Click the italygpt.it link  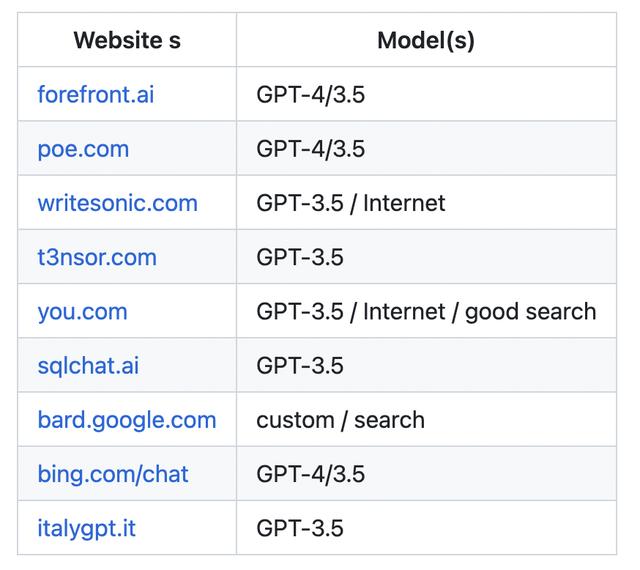coord(86,527)
